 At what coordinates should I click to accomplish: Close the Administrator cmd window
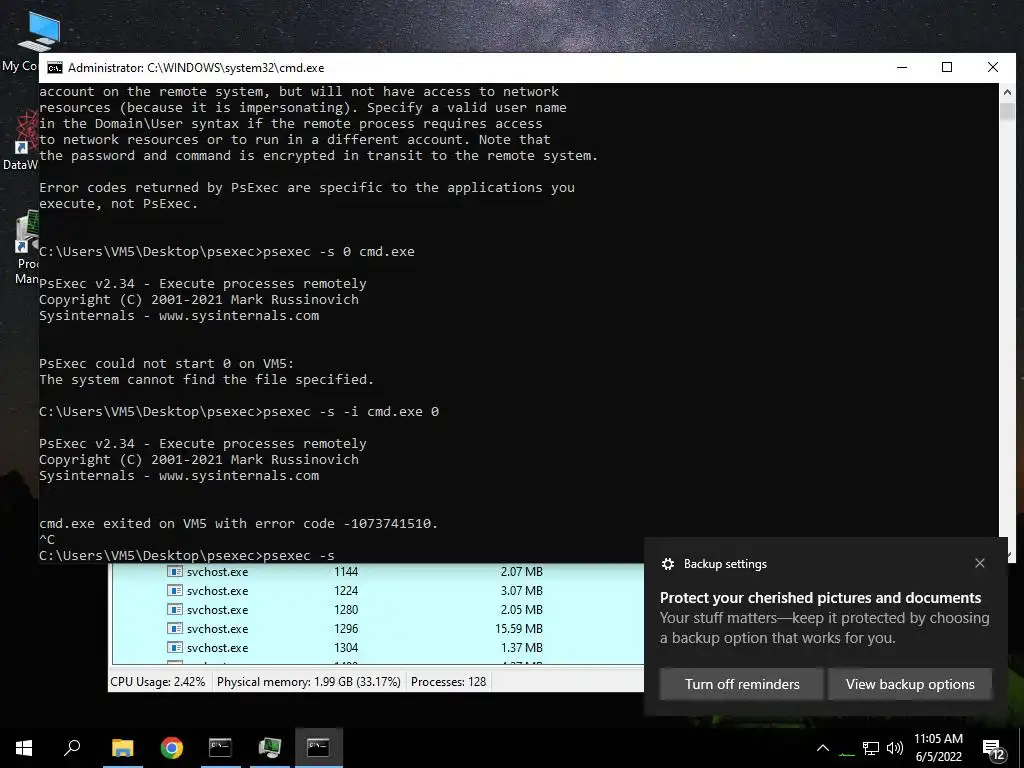tap(993, 67)
